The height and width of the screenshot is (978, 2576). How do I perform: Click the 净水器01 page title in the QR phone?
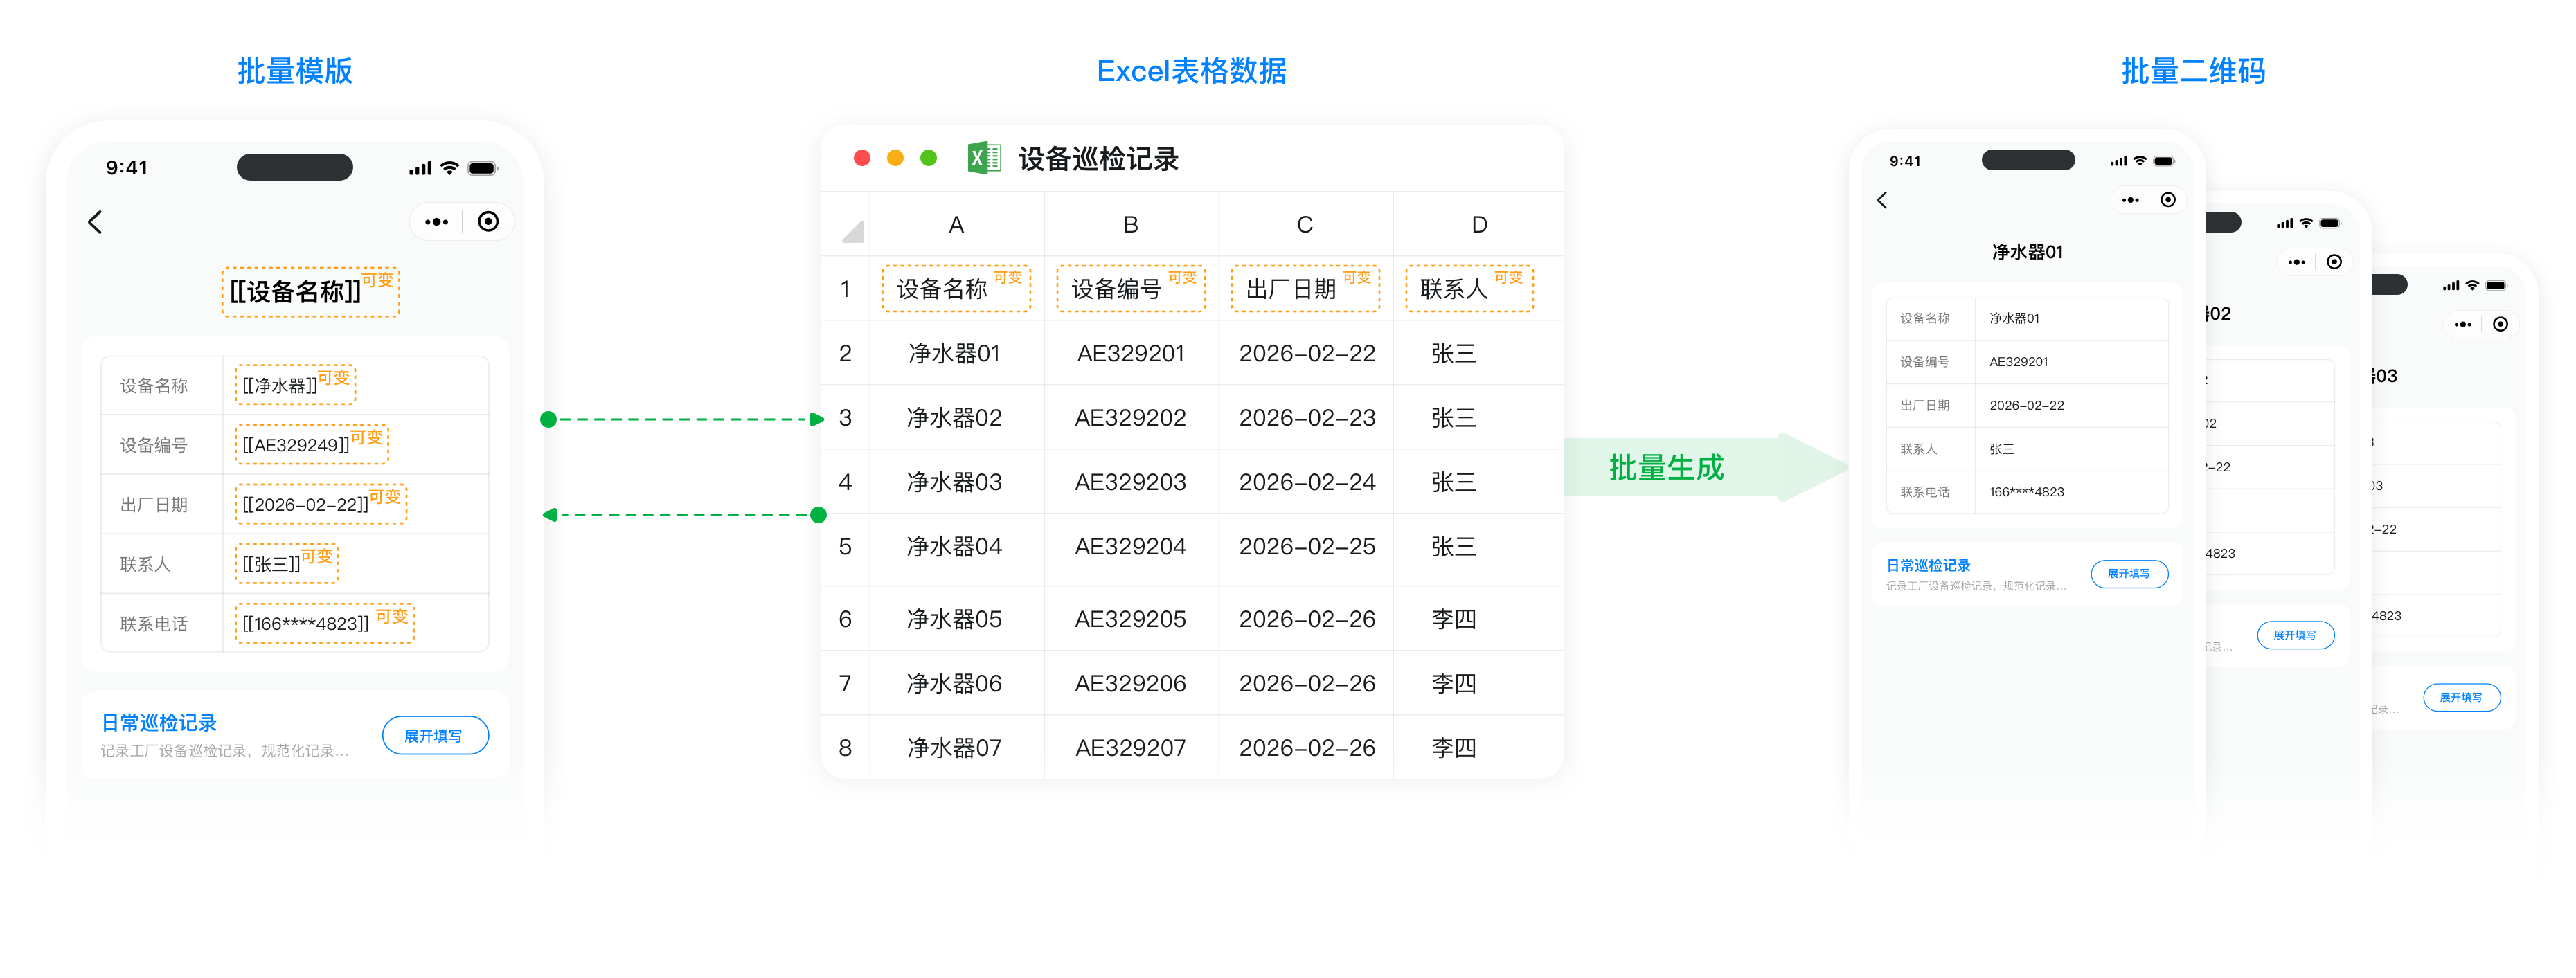tap(2027, 252)
